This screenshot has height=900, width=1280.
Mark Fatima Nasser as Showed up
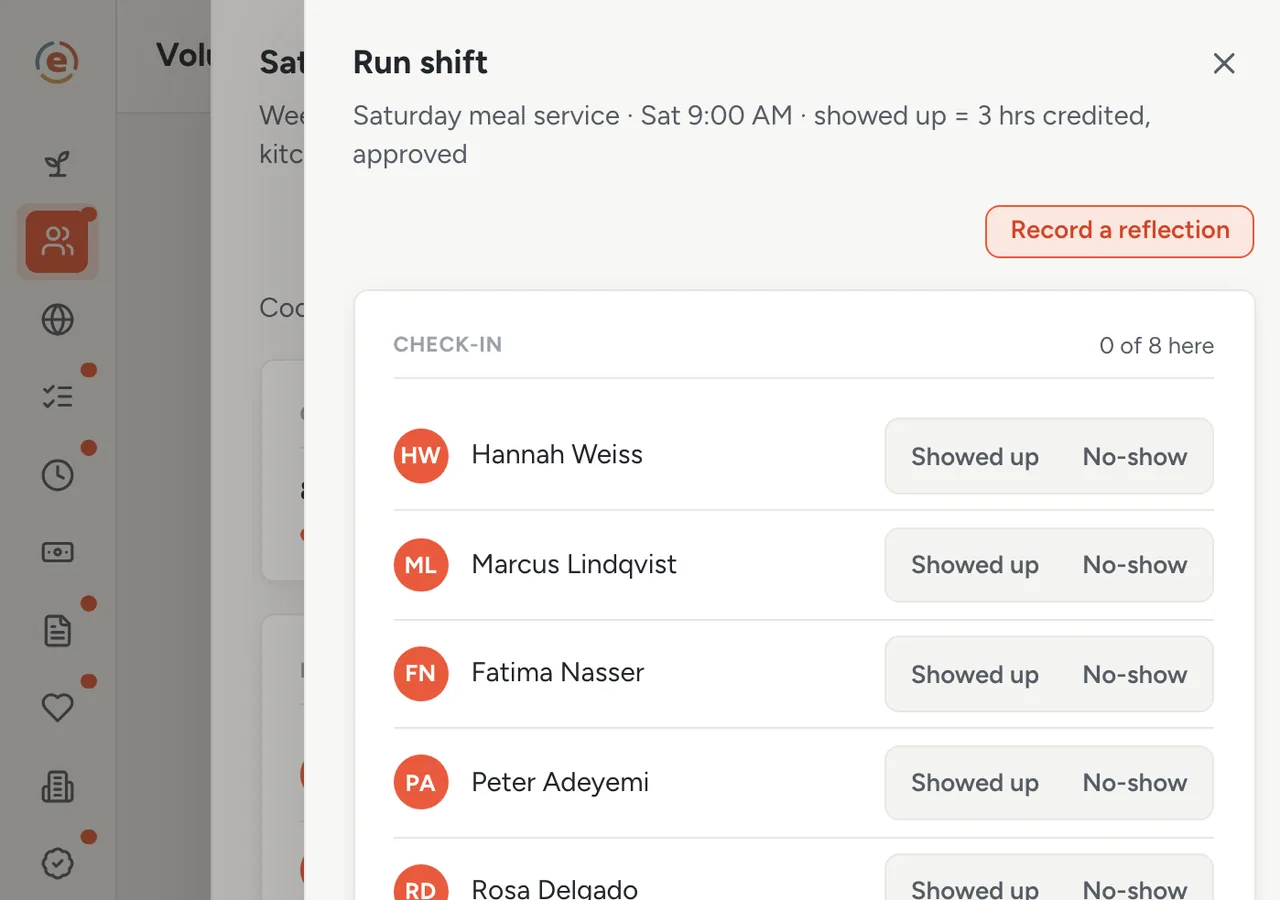tap(975, 675)
